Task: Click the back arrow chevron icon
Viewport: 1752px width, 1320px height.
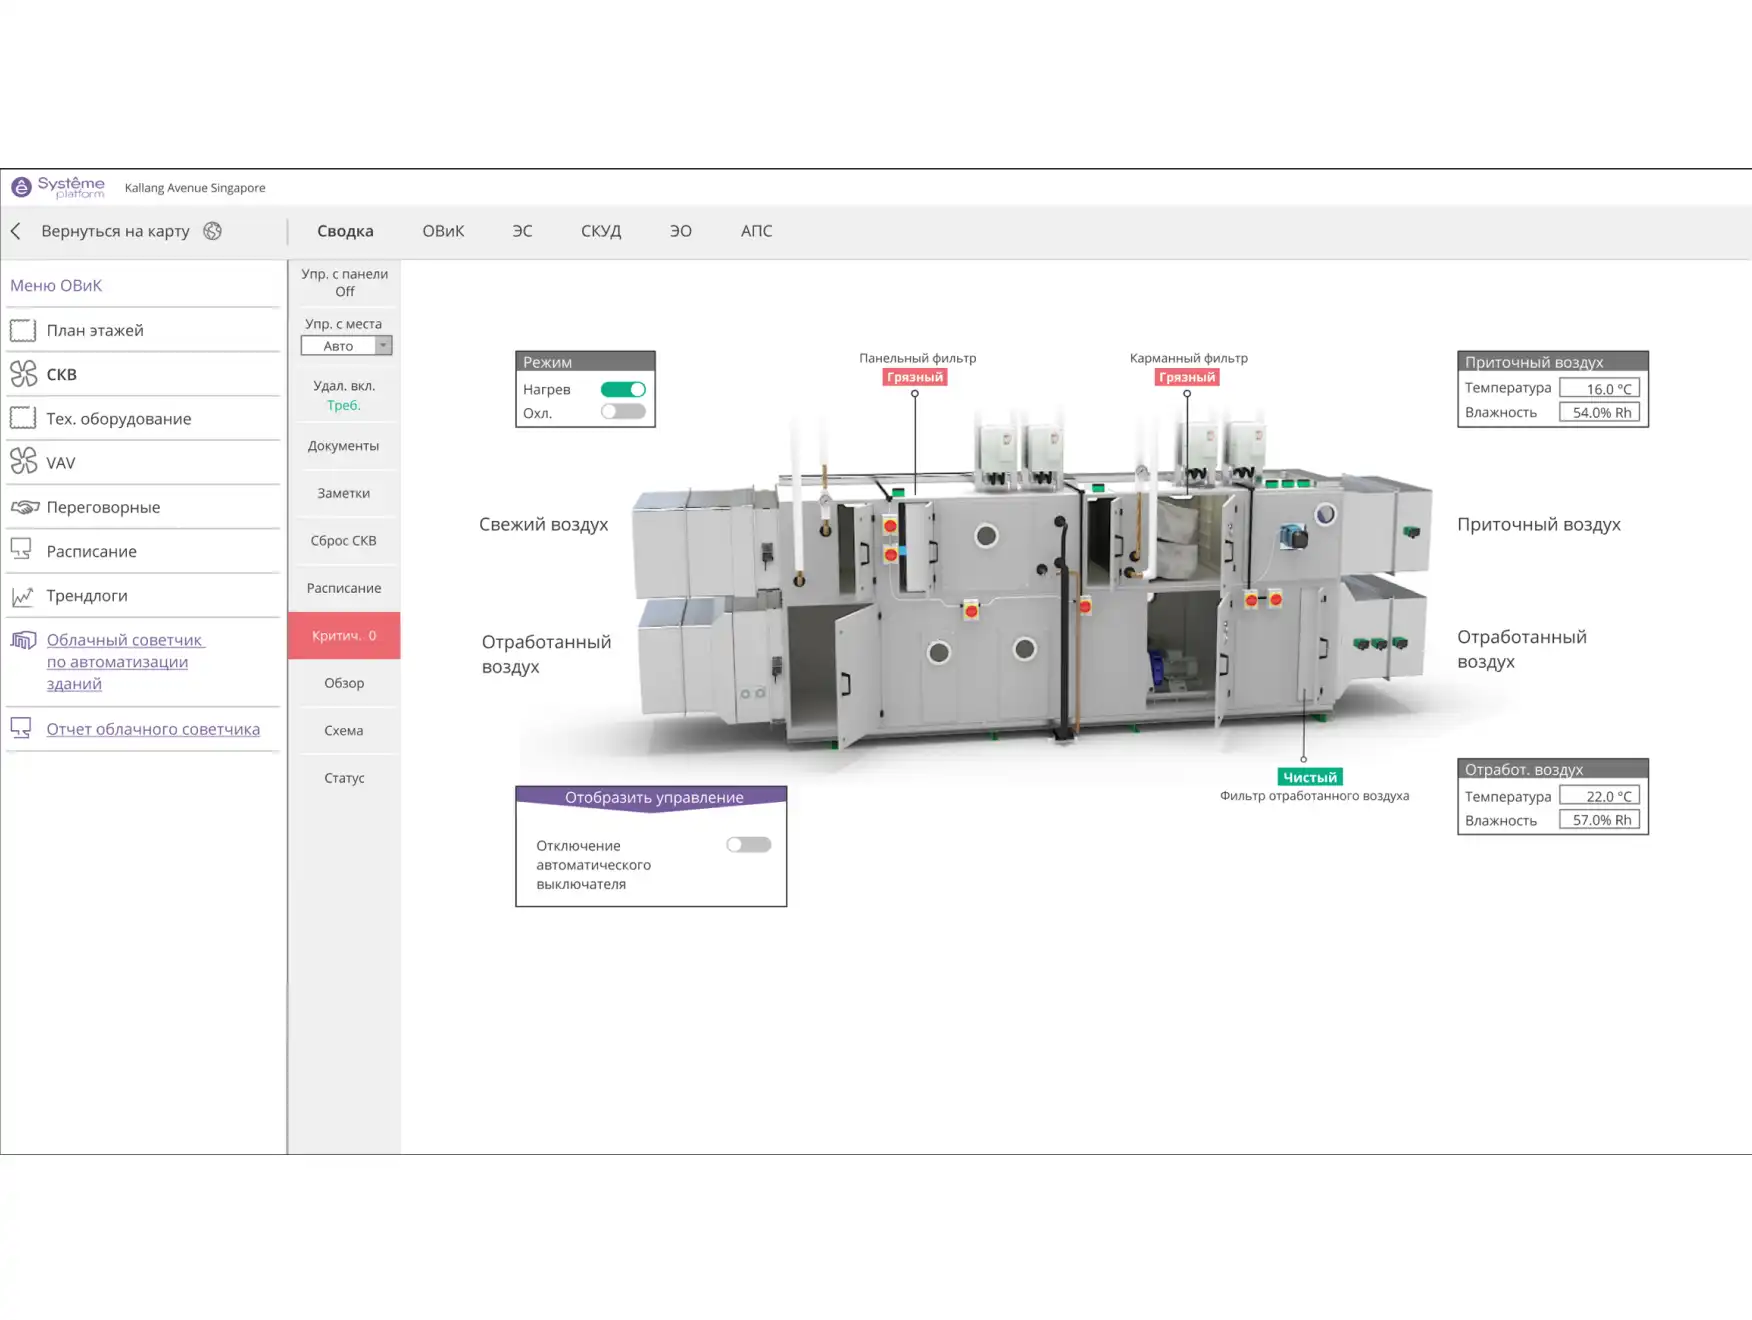Action: coord(16,231)
